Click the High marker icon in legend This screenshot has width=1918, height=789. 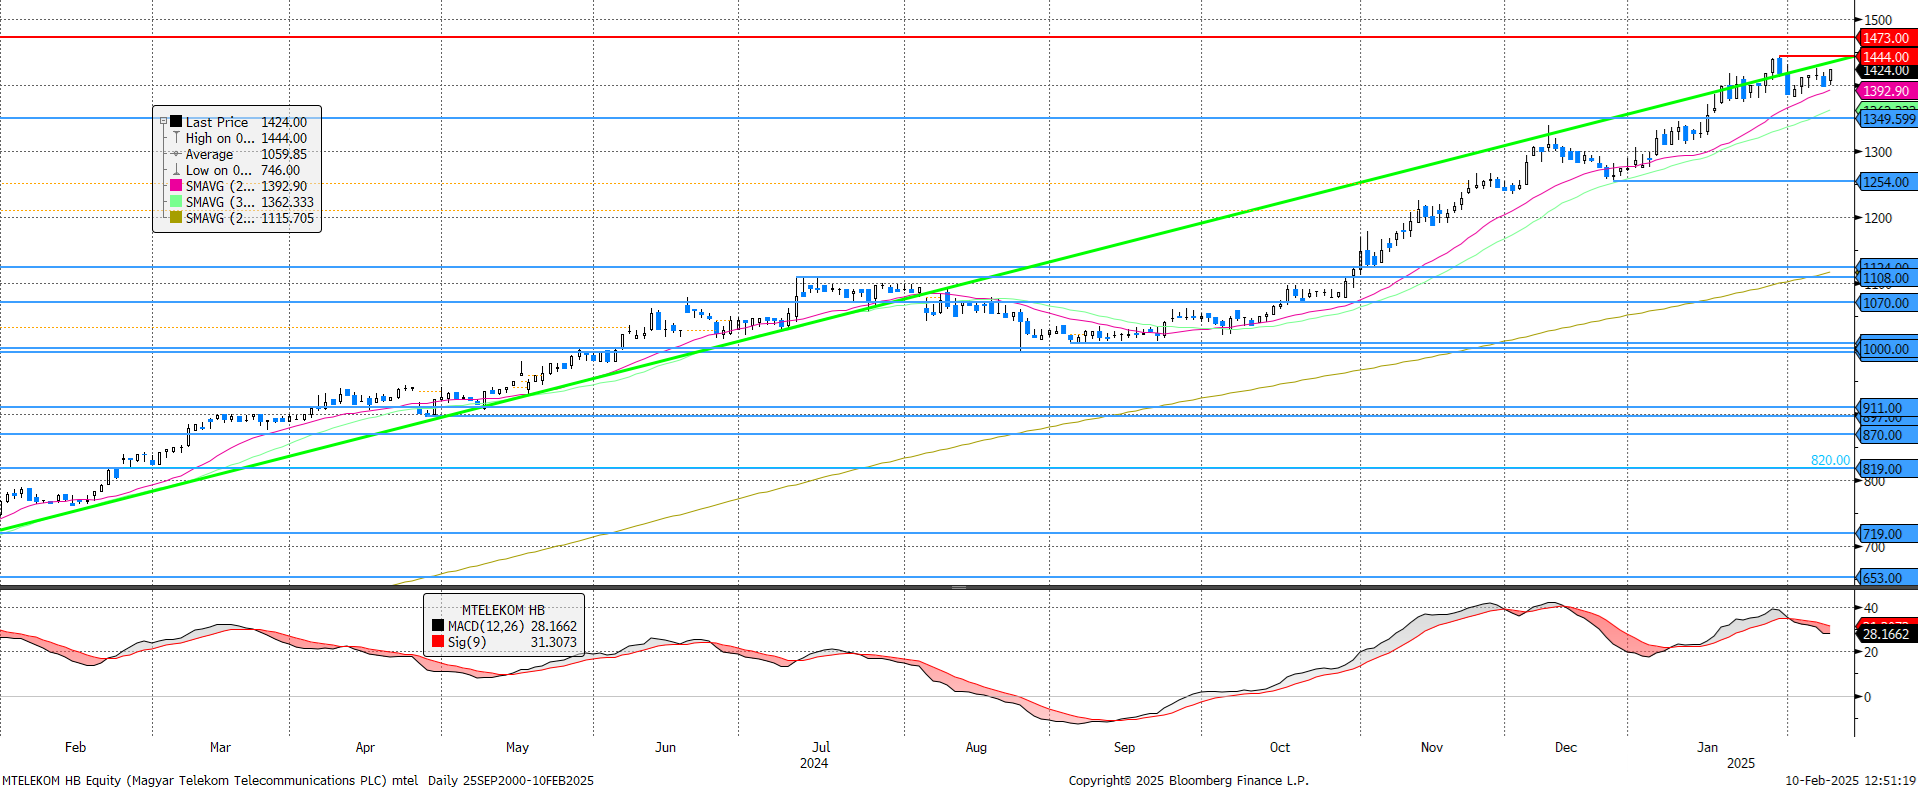(176, 138)
